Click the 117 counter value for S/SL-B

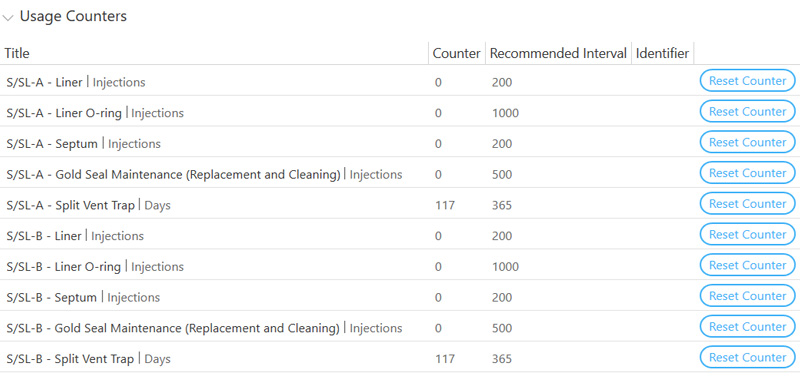[445, 359]
